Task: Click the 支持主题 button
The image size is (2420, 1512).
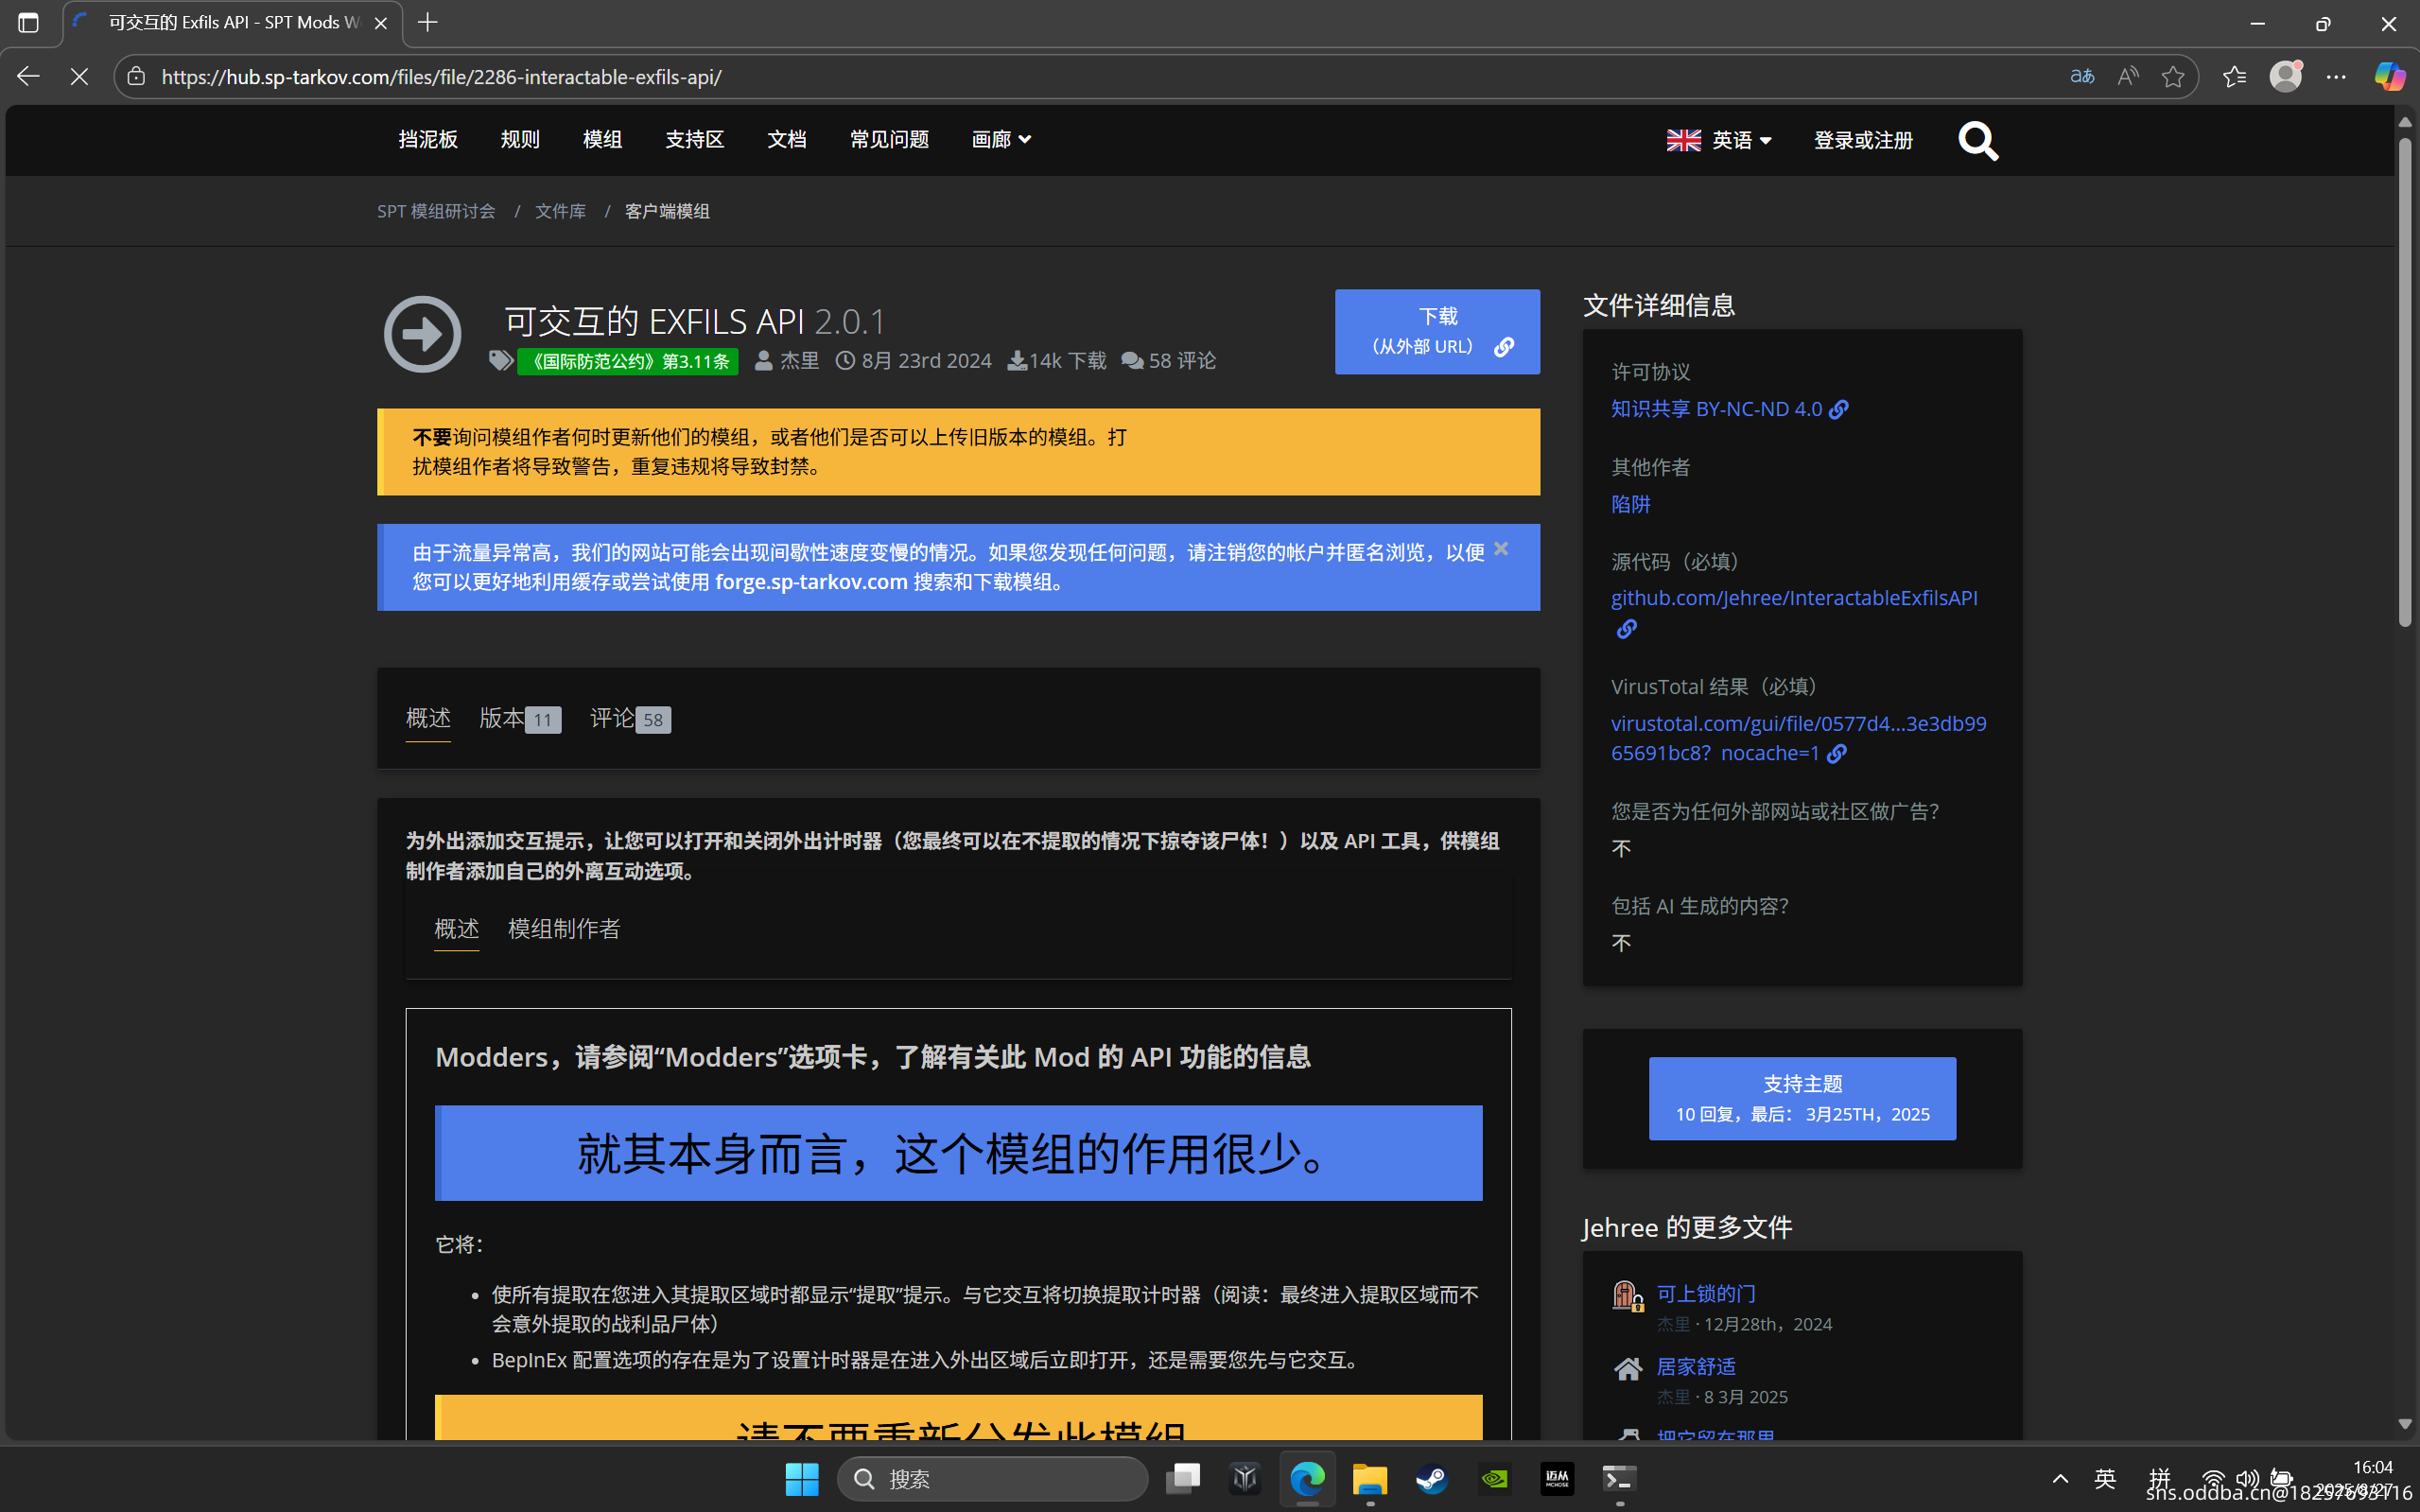Action: coord(1802,1098)
